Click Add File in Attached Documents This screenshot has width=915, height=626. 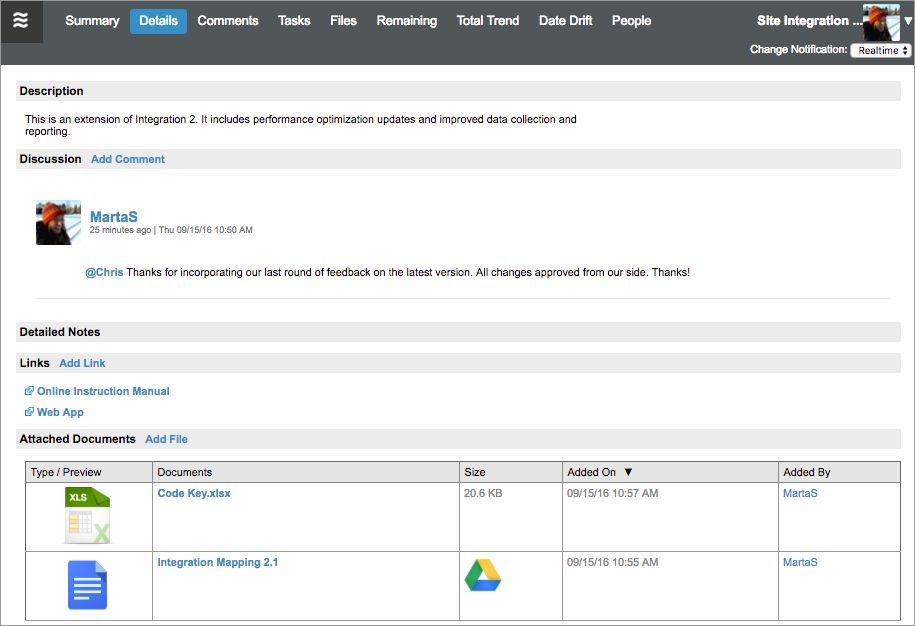pos(166,439)
